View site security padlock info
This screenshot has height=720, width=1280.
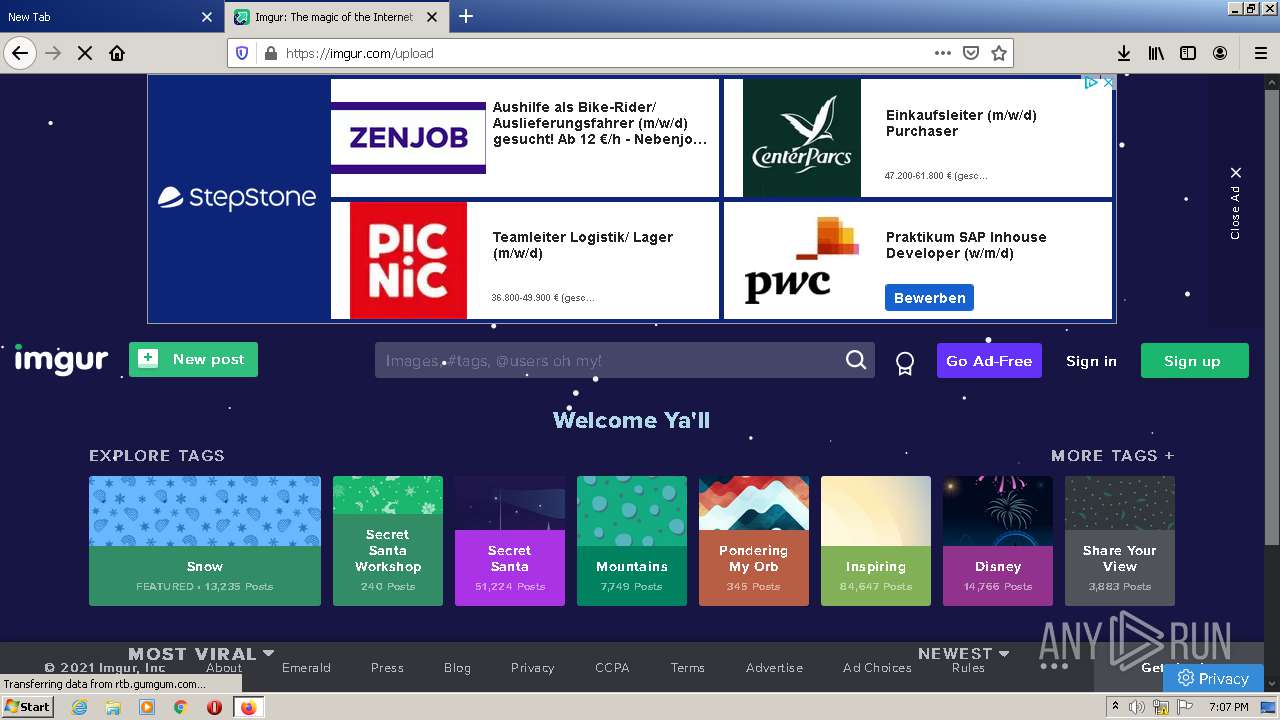click(x=269, y=53)
